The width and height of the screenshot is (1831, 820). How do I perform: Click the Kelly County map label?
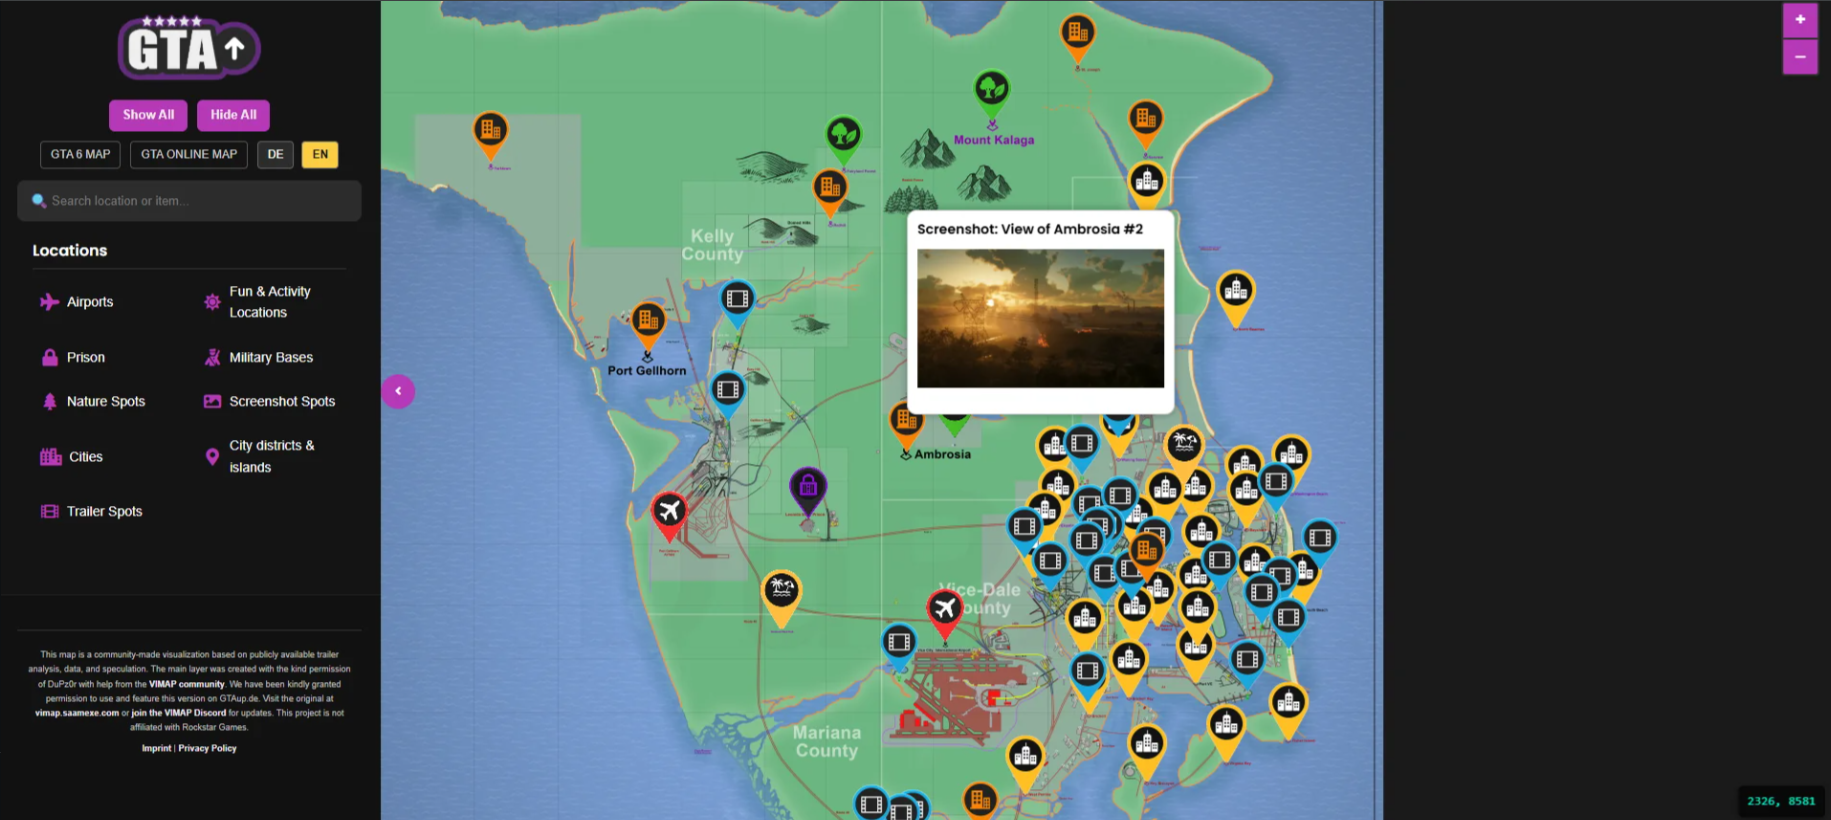click(x=712, y=245)
